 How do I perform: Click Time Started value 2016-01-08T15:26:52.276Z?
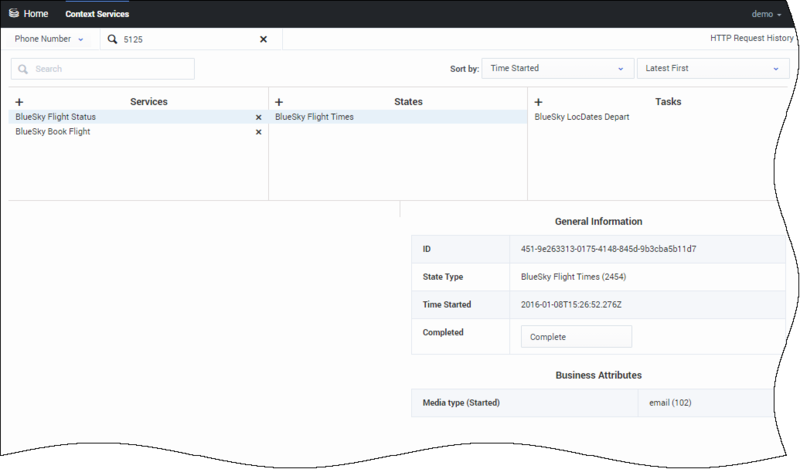tap(571, 305)
